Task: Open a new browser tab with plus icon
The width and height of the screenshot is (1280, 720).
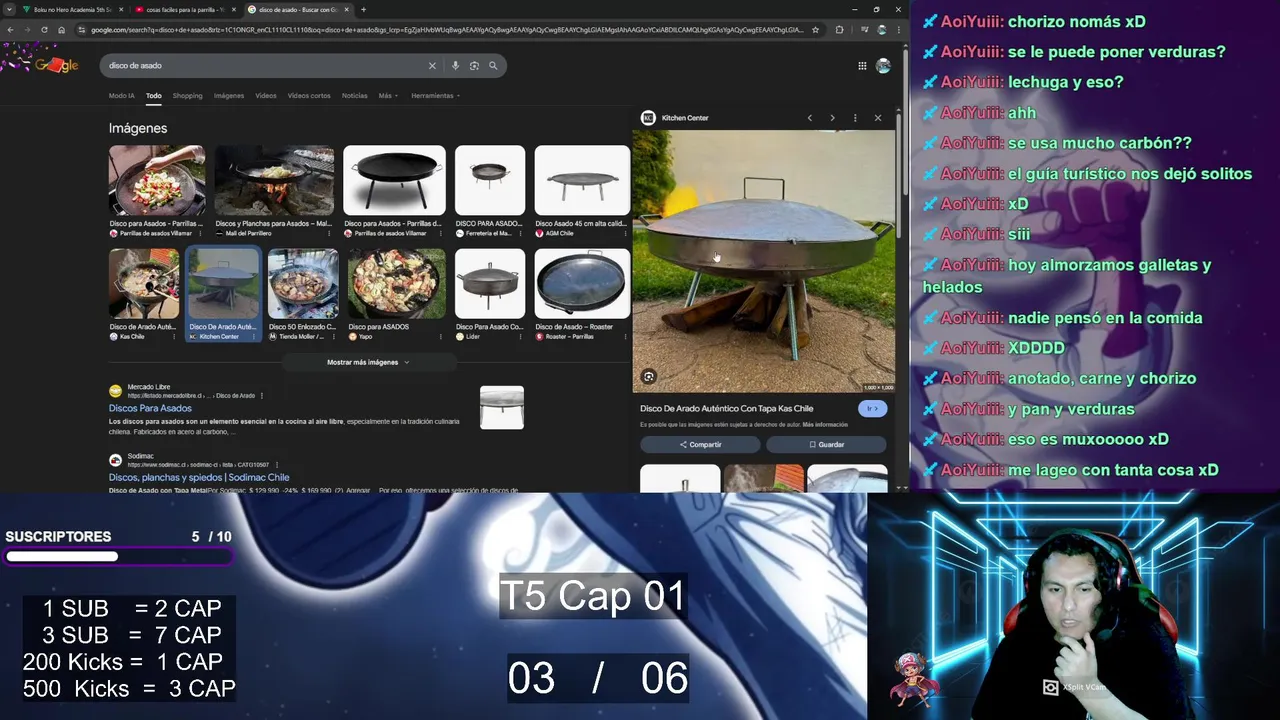Action: (363, 10)
